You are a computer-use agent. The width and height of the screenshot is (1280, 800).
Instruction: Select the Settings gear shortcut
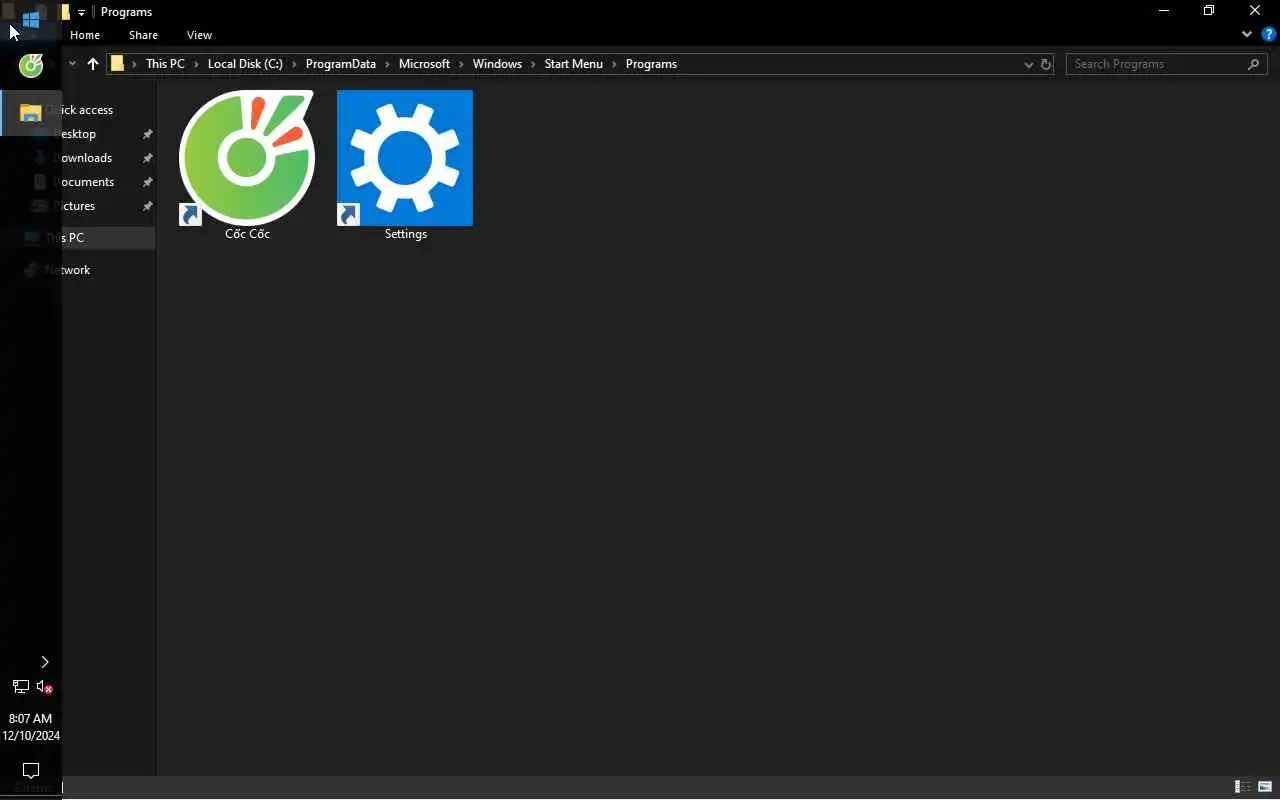405,158
